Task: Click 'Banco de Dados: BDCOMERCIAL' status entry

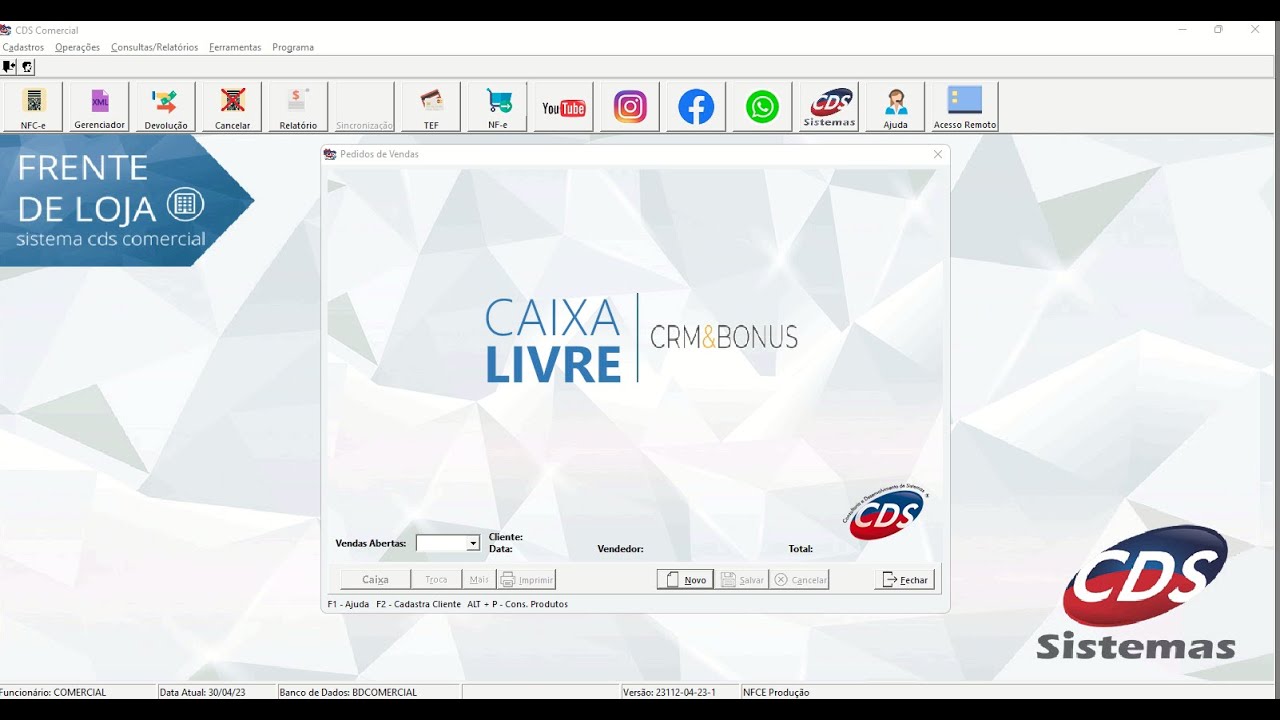Action: (x=348, y=692)
